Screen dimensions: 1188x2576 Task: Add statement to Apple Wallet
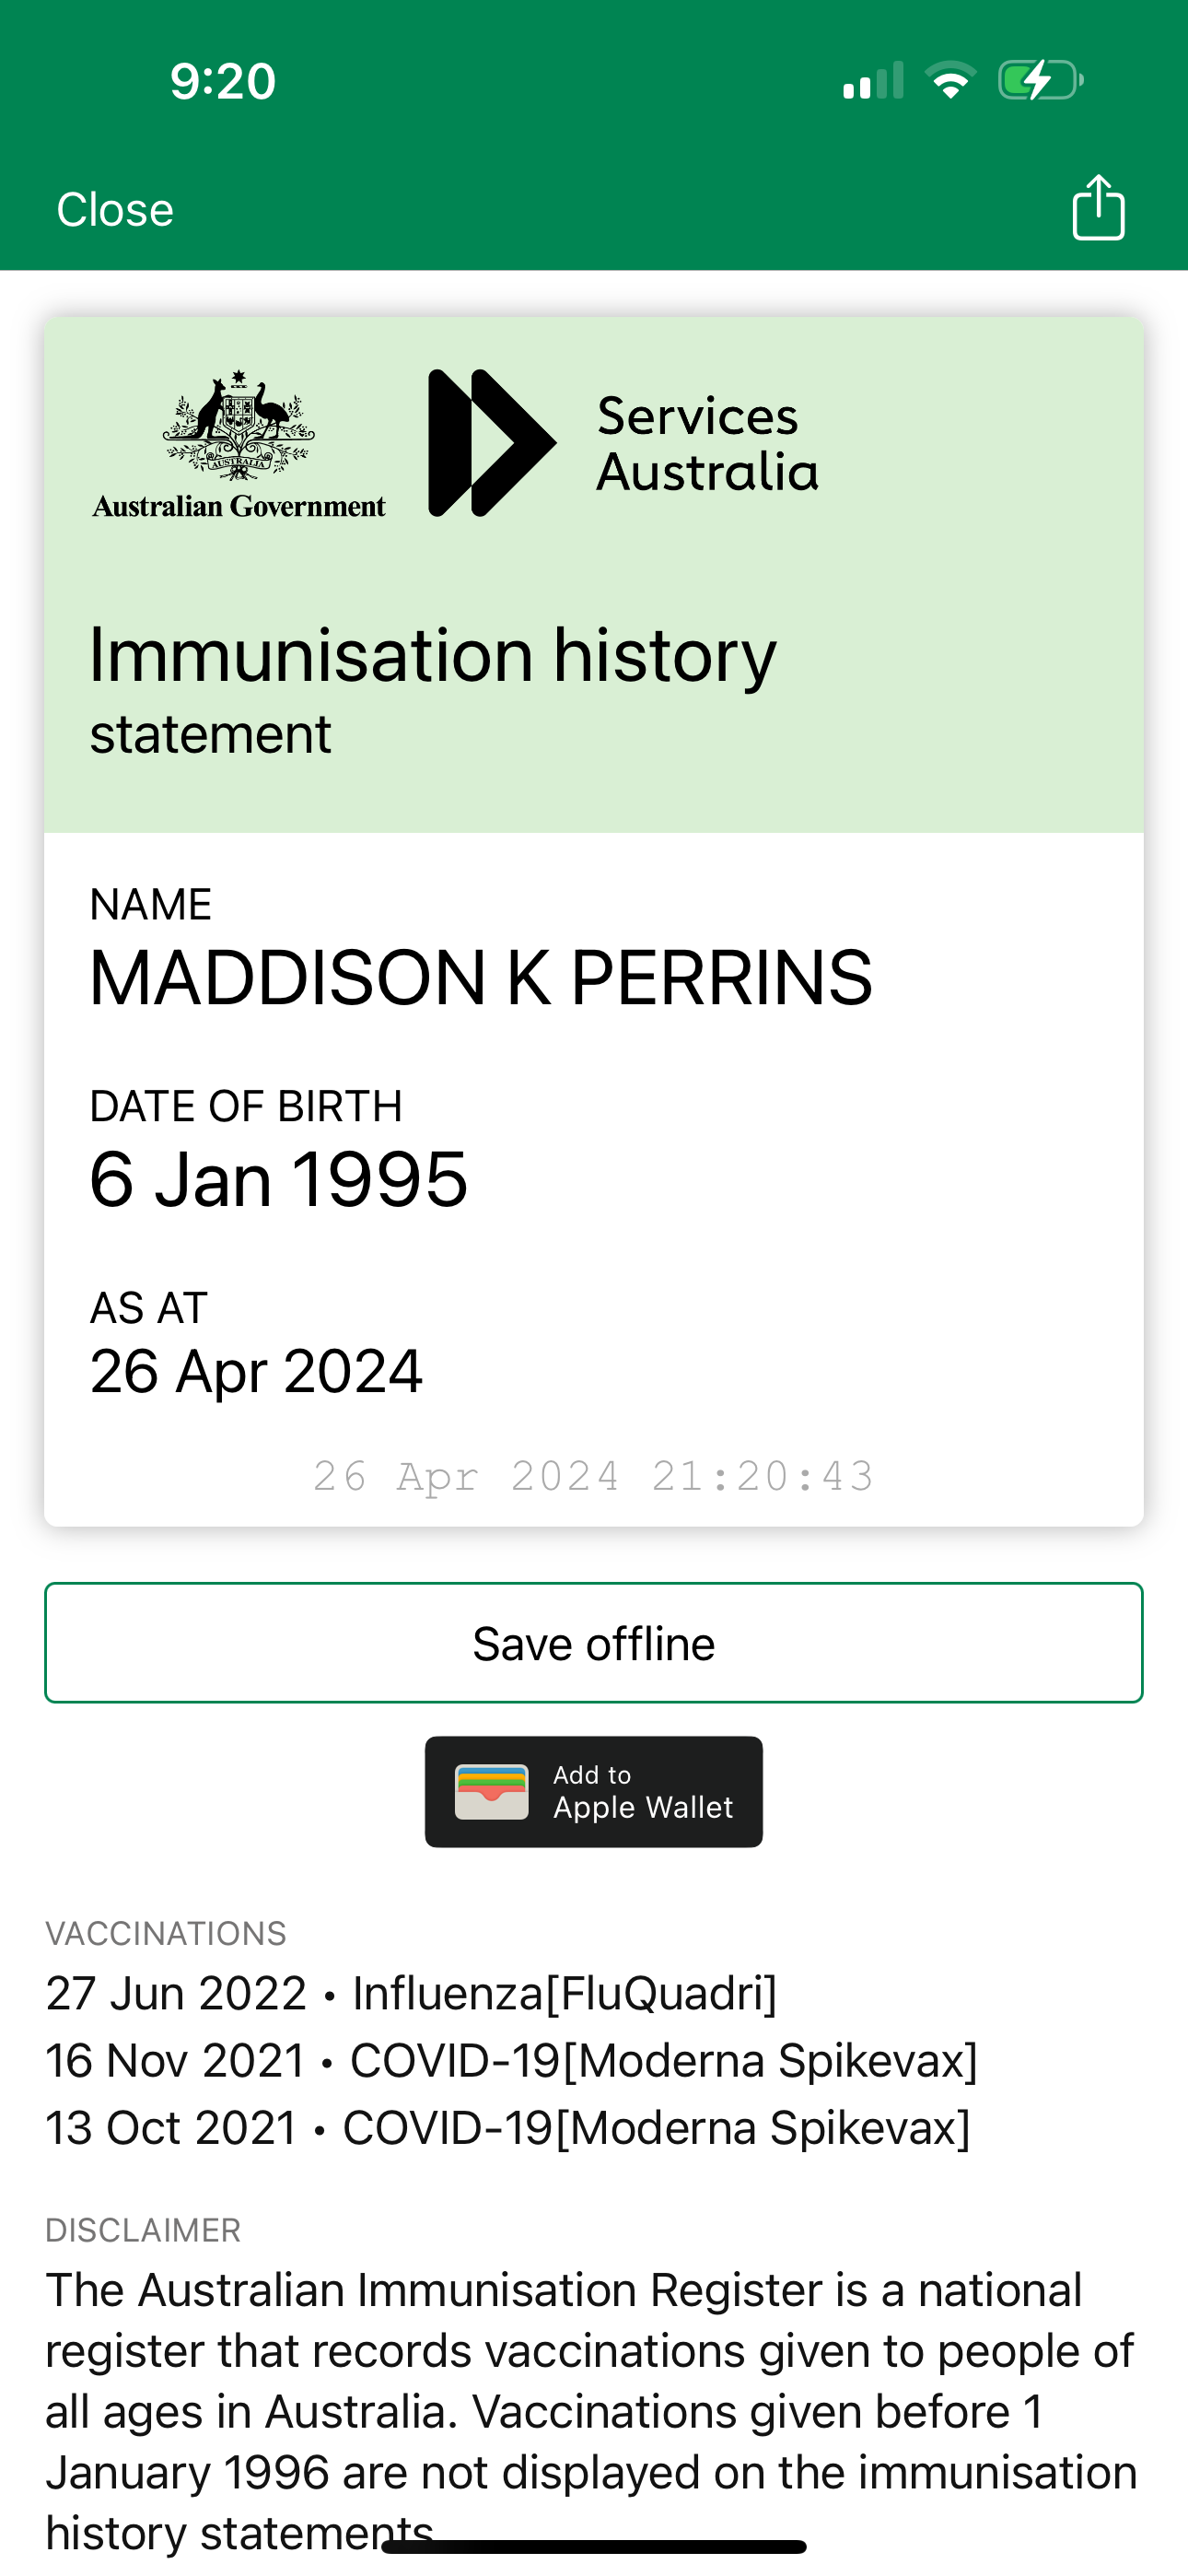(x=594, y=1791)
